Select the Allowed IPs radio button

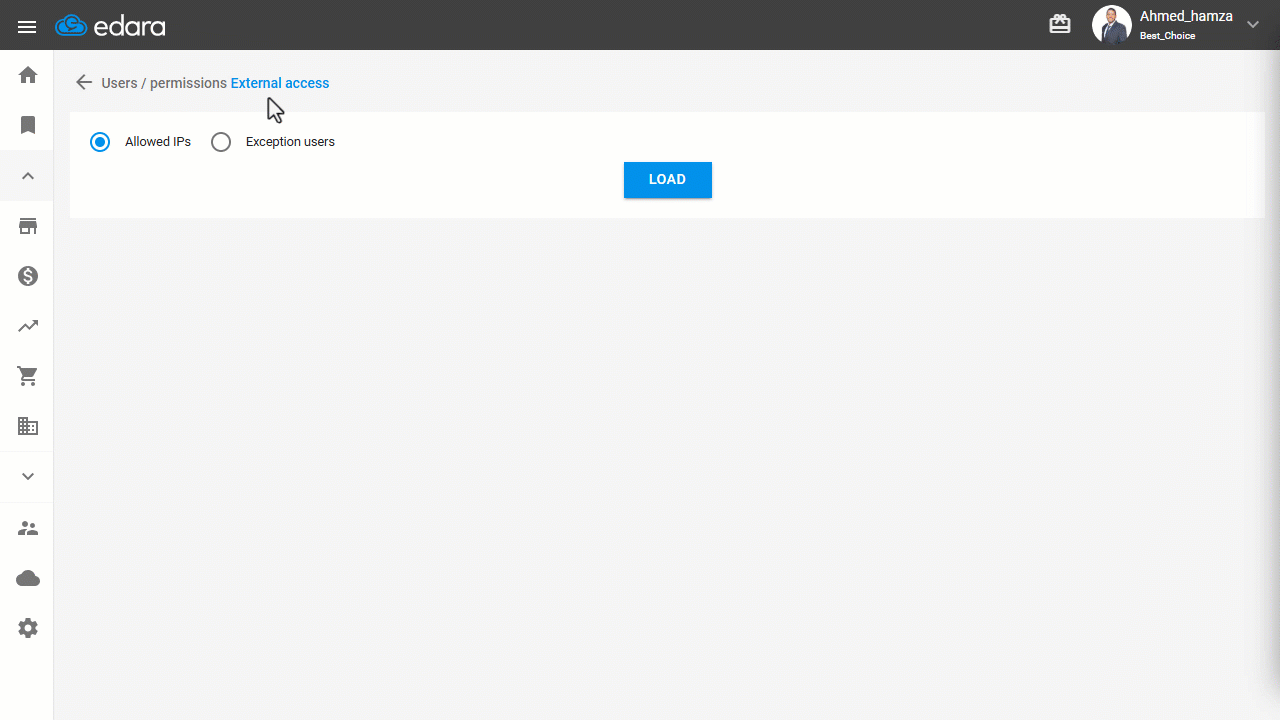pos(100,142)
